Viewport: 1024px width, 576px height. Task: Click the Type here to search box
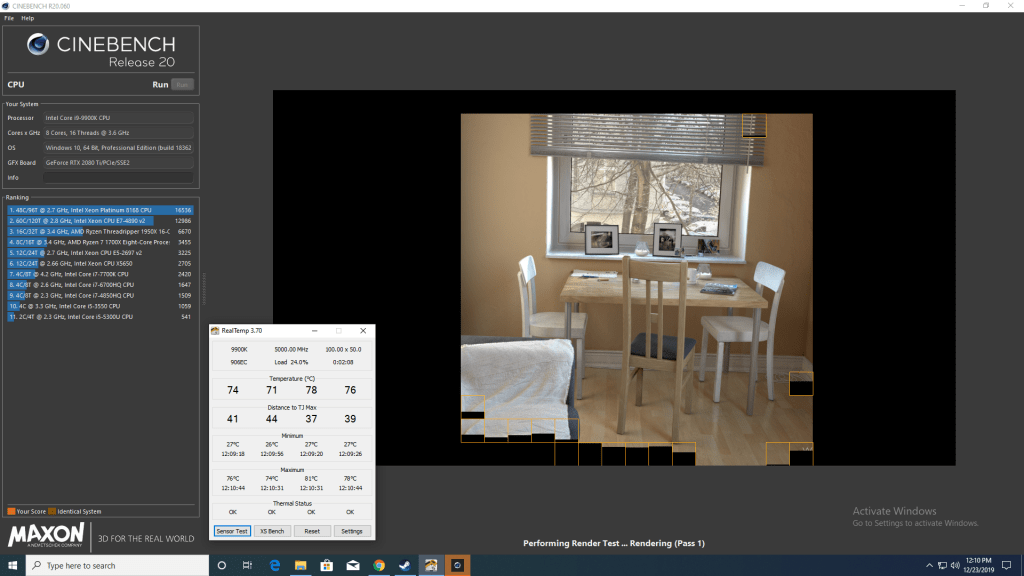pyautogui.click(x=117, y=566)
